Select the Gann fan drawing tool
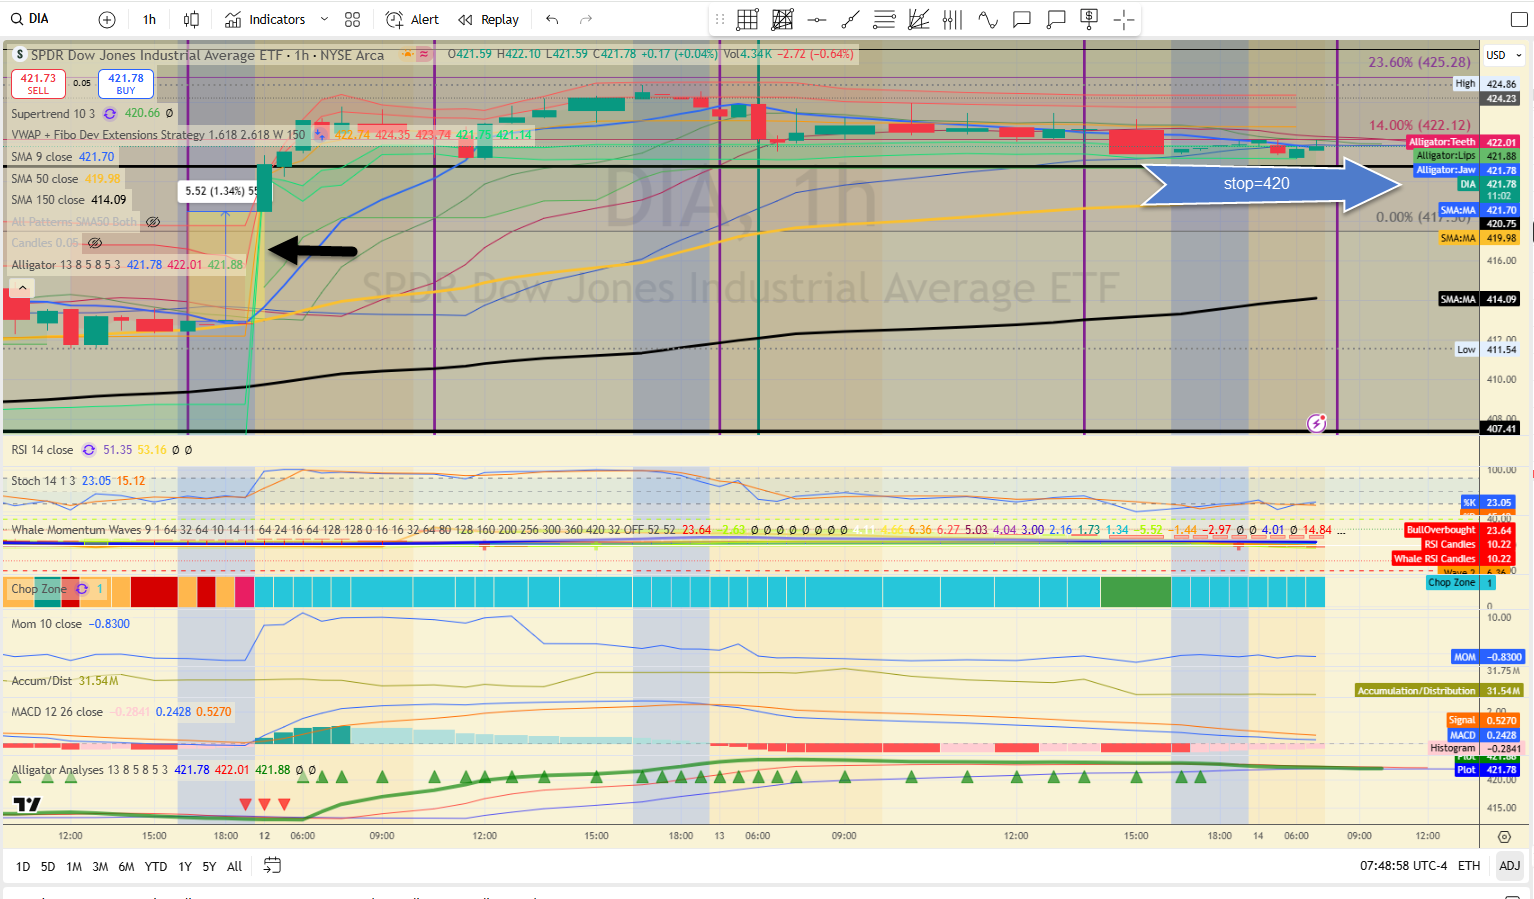 918,19
